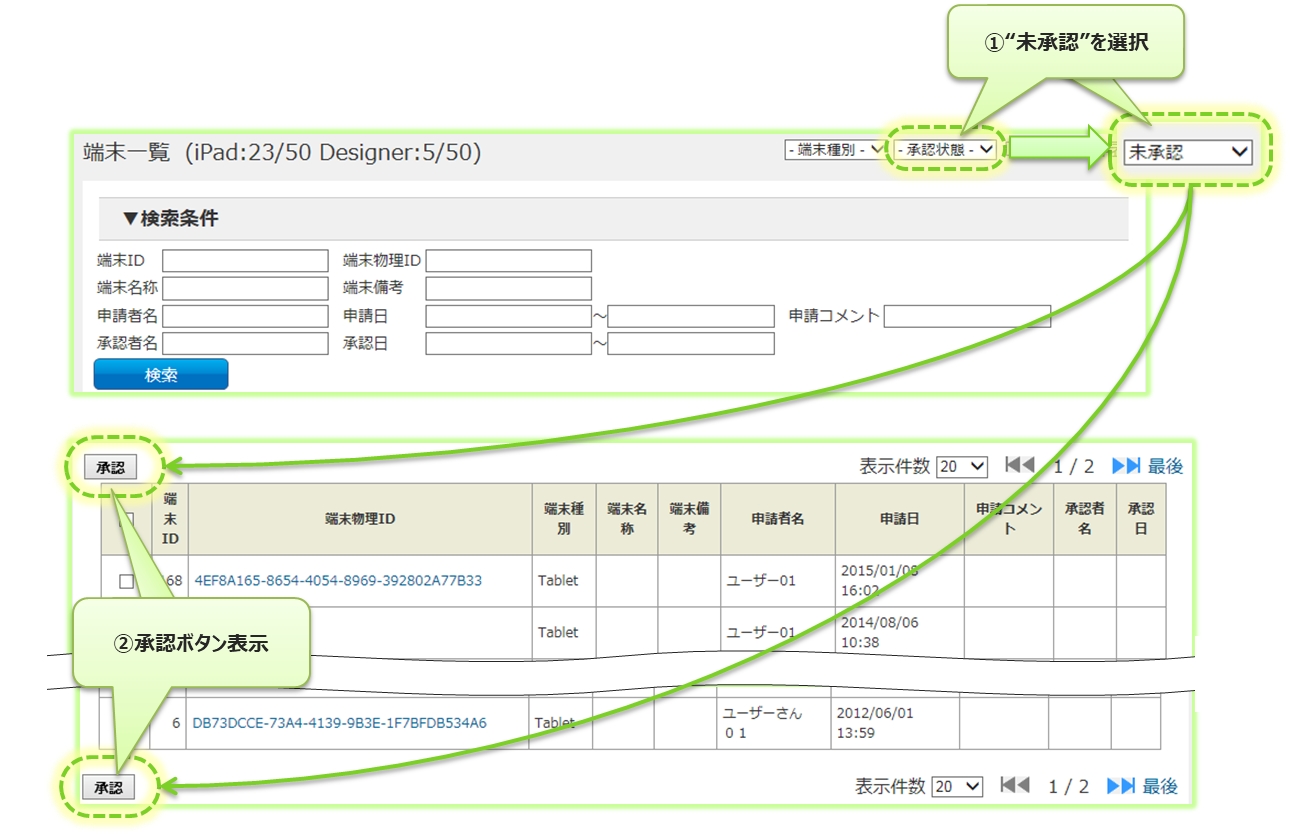Click the top 承認 button
This screenshot has width=1290, height=835.
[x=110, y=468]
